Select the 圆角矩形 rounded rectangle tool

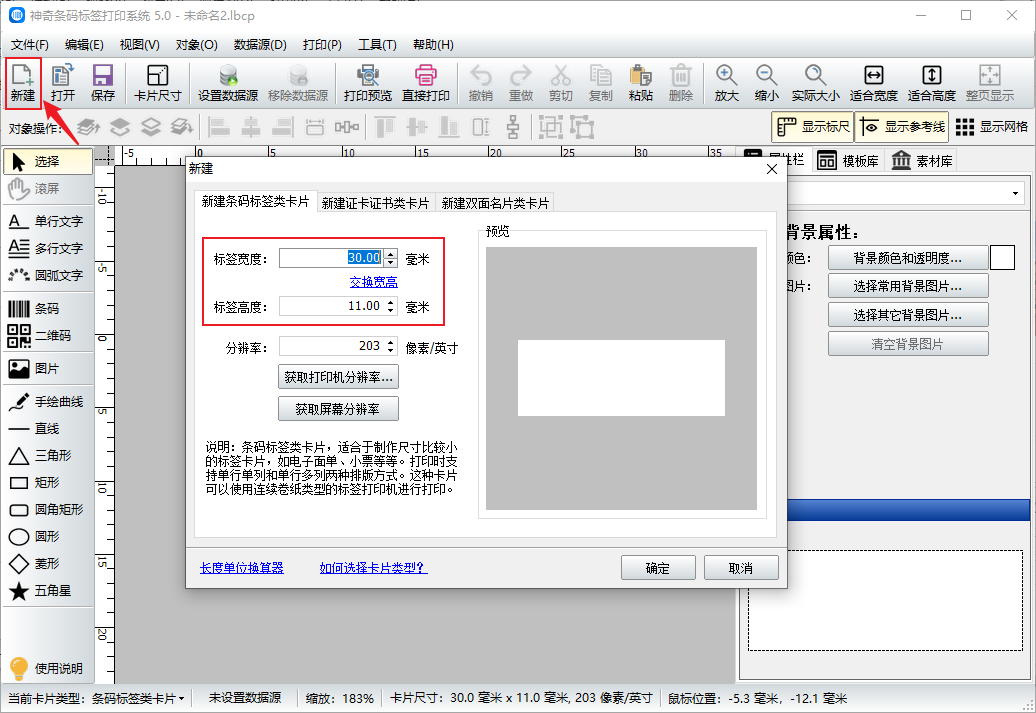(x=48, y=509)
